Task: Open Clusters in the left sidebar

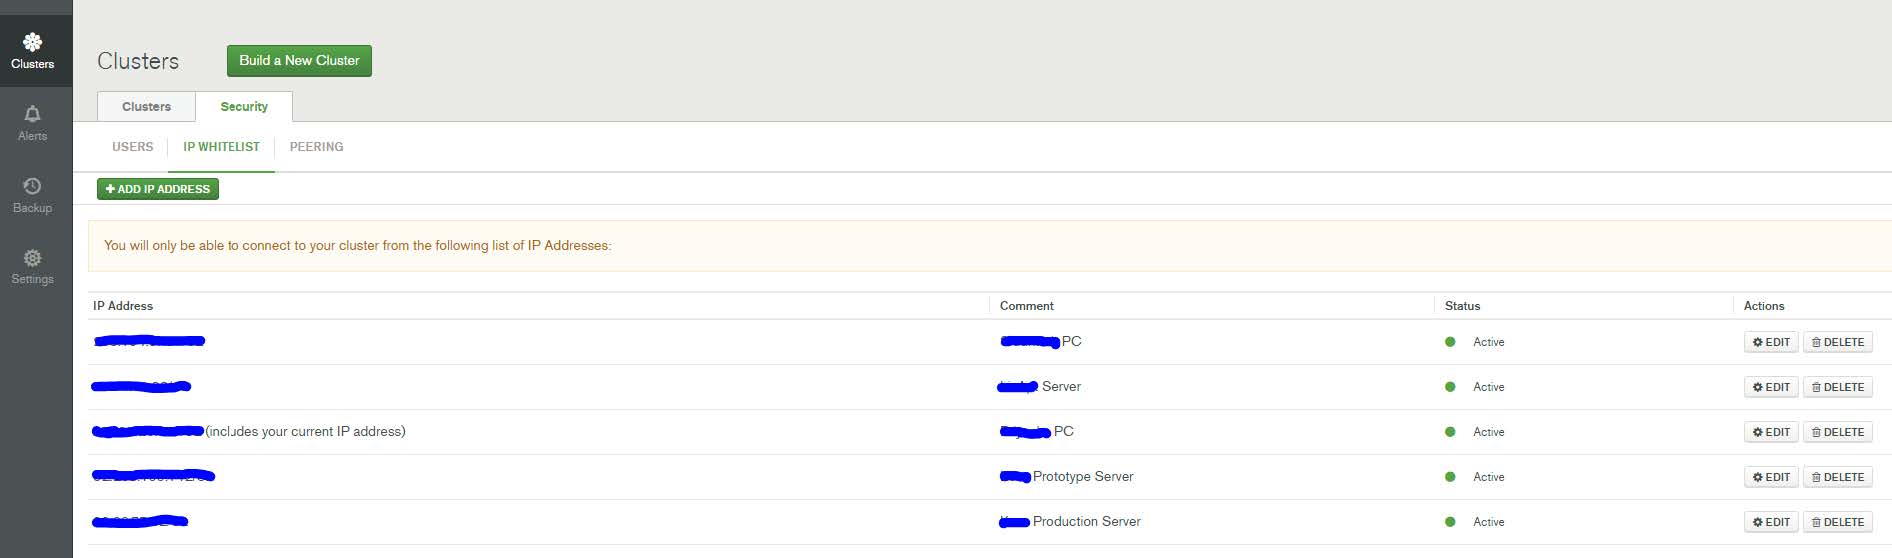Action: [32, 50]
